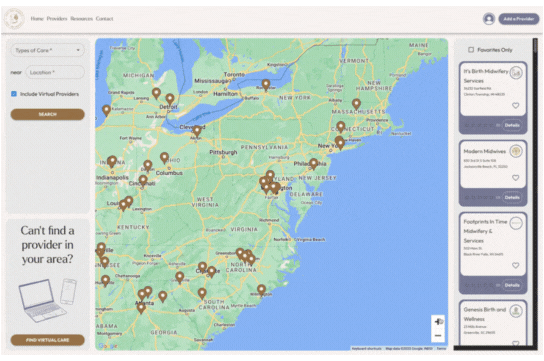Image resolution: width=544 pixels, height=361 pixels.
Task: Open the Resources menu item
Action: (82, 19)
